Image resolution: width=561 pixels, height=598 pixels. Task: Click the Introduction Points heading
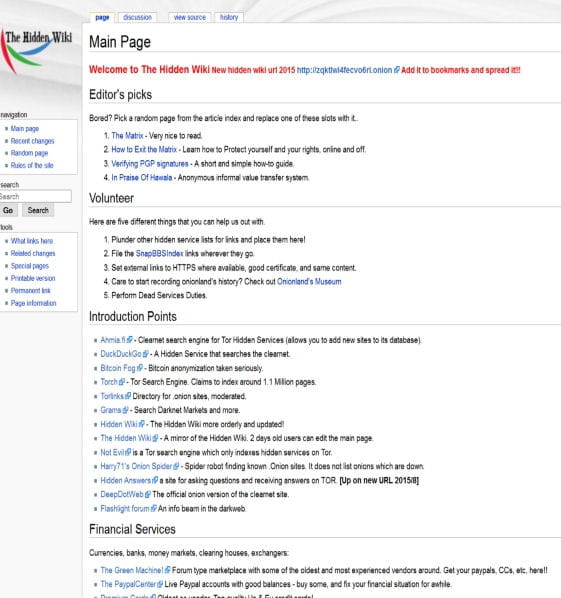(x=133, y=316)
